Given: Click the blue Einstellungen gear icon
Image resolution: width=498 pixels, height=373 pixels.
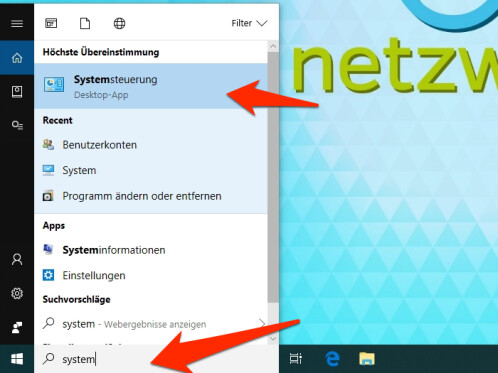Looking at the screenshot, I should [48, 275].
